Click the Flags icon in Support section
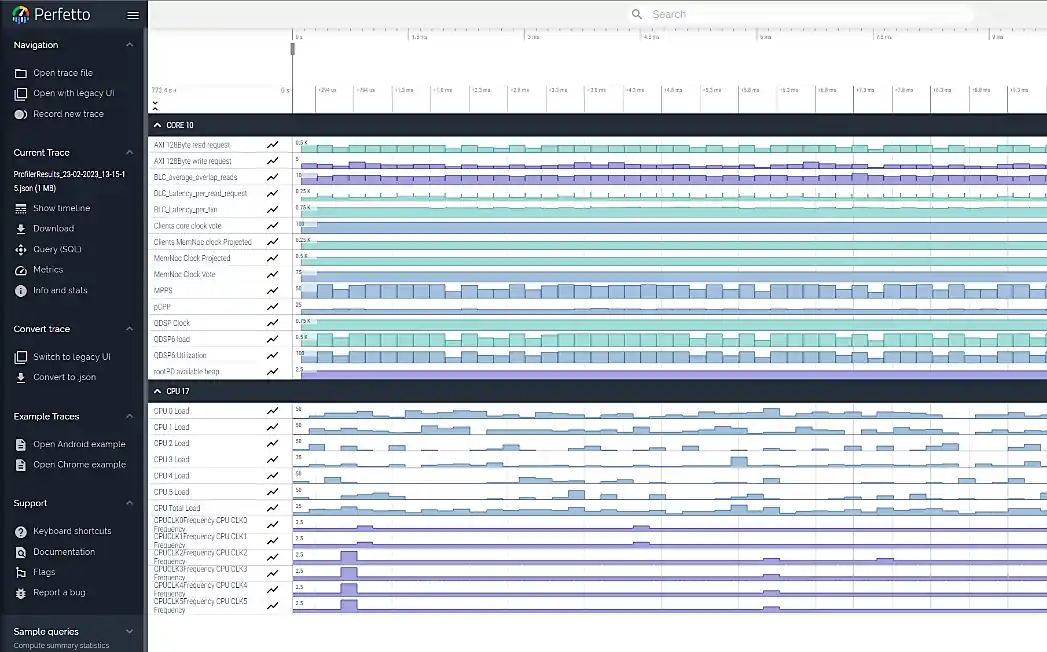The image size is (1047, 652). (19, 571)
